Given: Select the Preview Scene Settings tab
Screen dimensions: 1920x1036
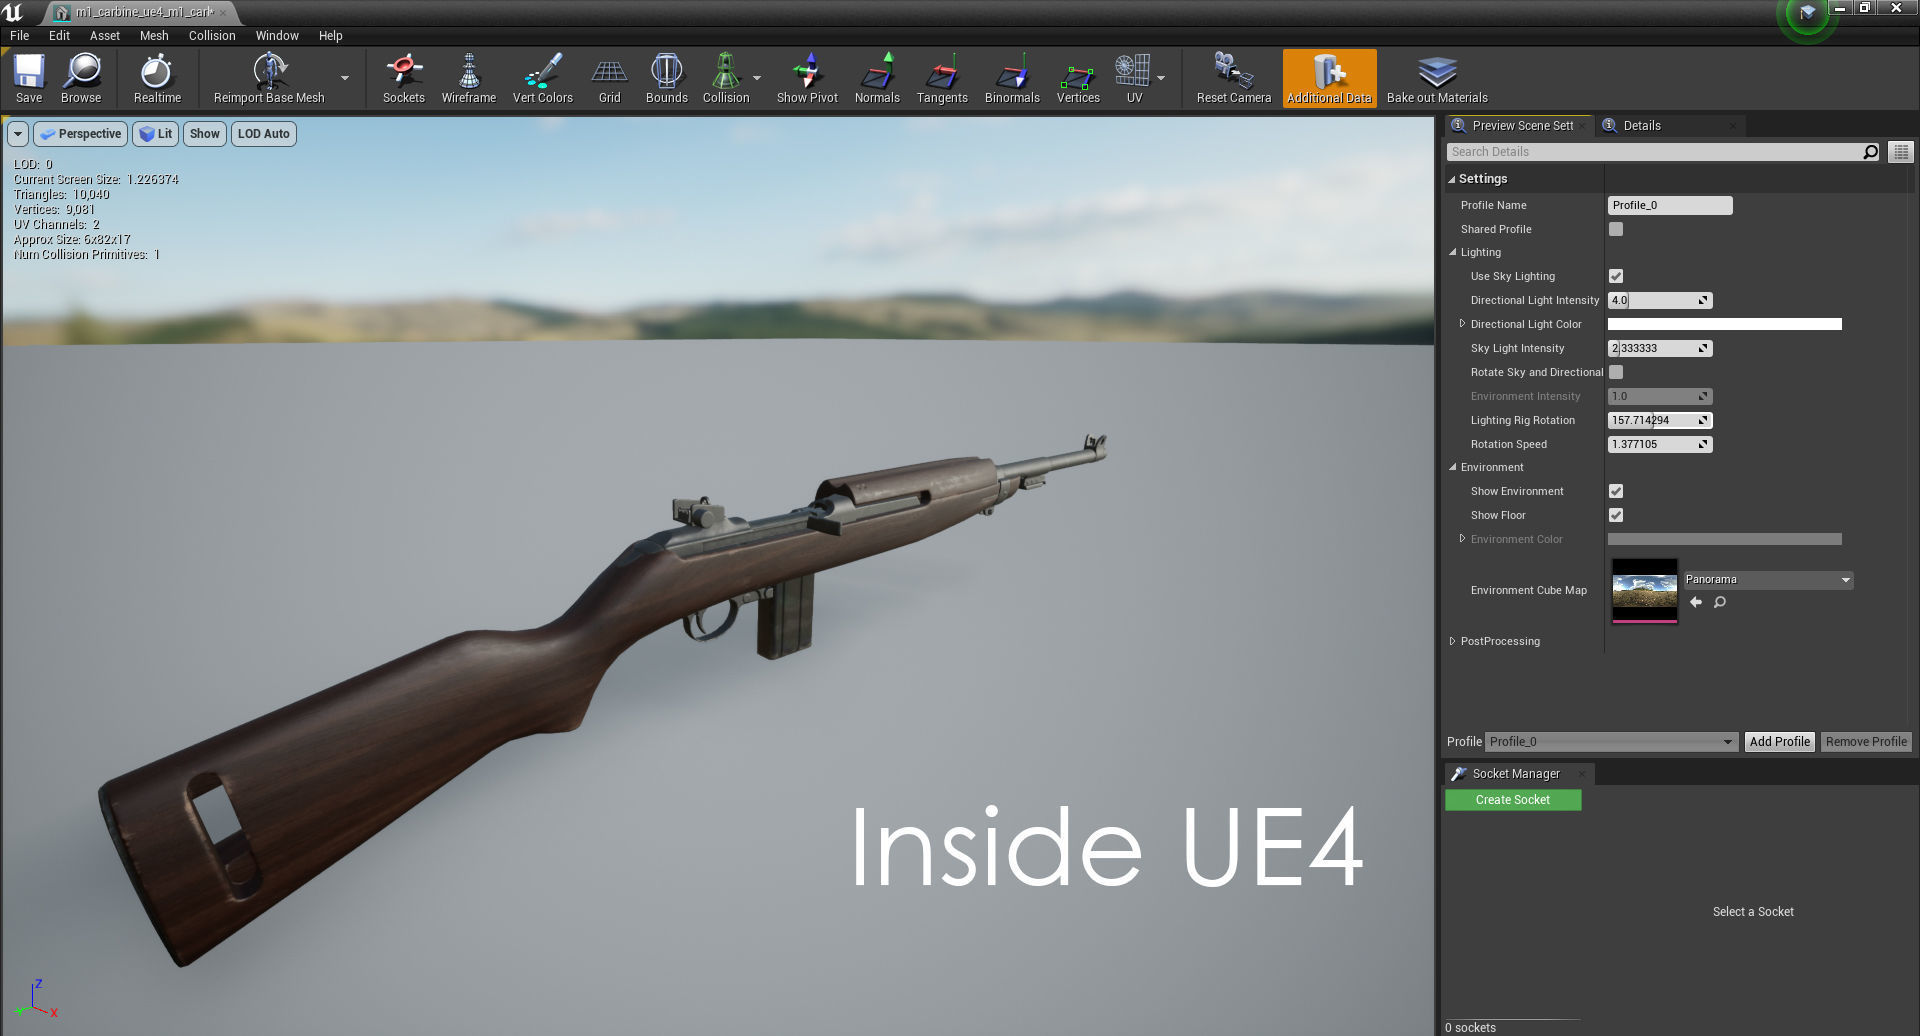Looking at the screenshot, I should click(1520, 126).
